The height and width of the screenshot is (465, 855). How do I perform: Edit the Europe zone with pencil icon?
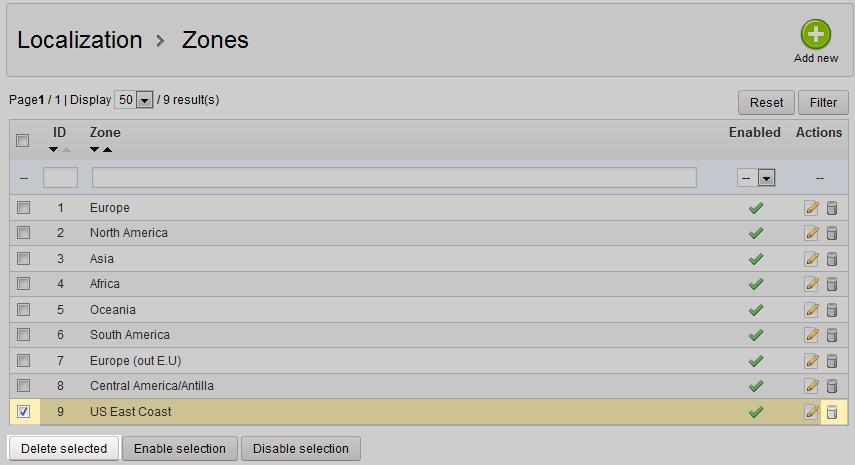click(811, 208)
